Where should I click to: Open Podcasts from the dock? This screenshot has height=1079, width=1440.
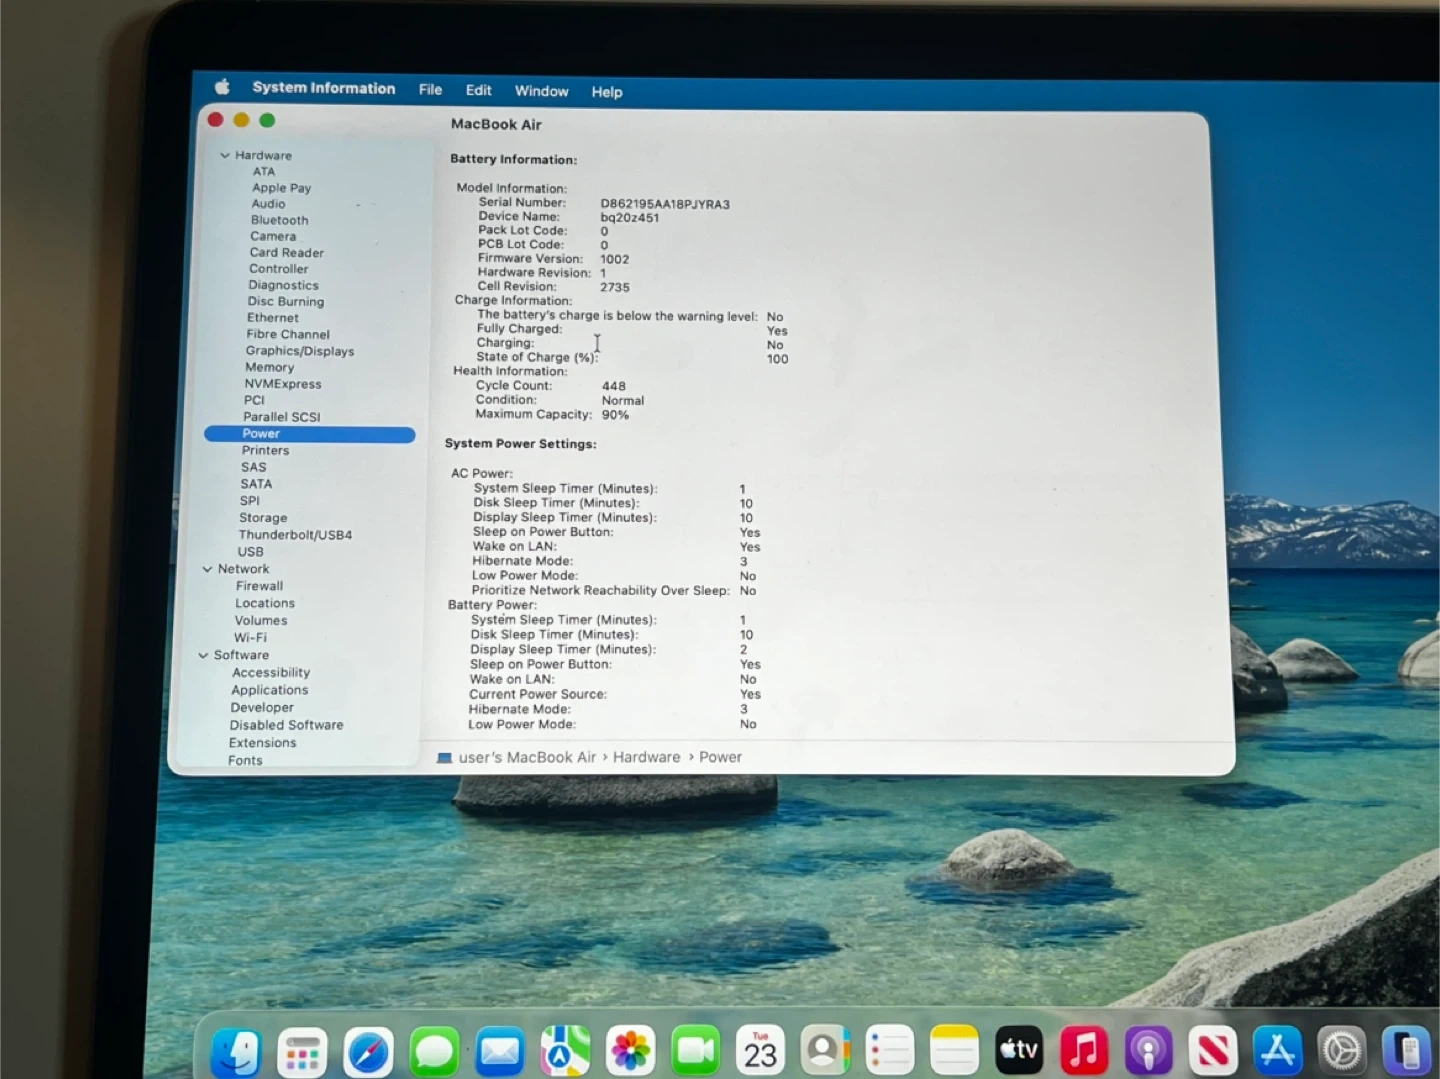(1148, 1052)
